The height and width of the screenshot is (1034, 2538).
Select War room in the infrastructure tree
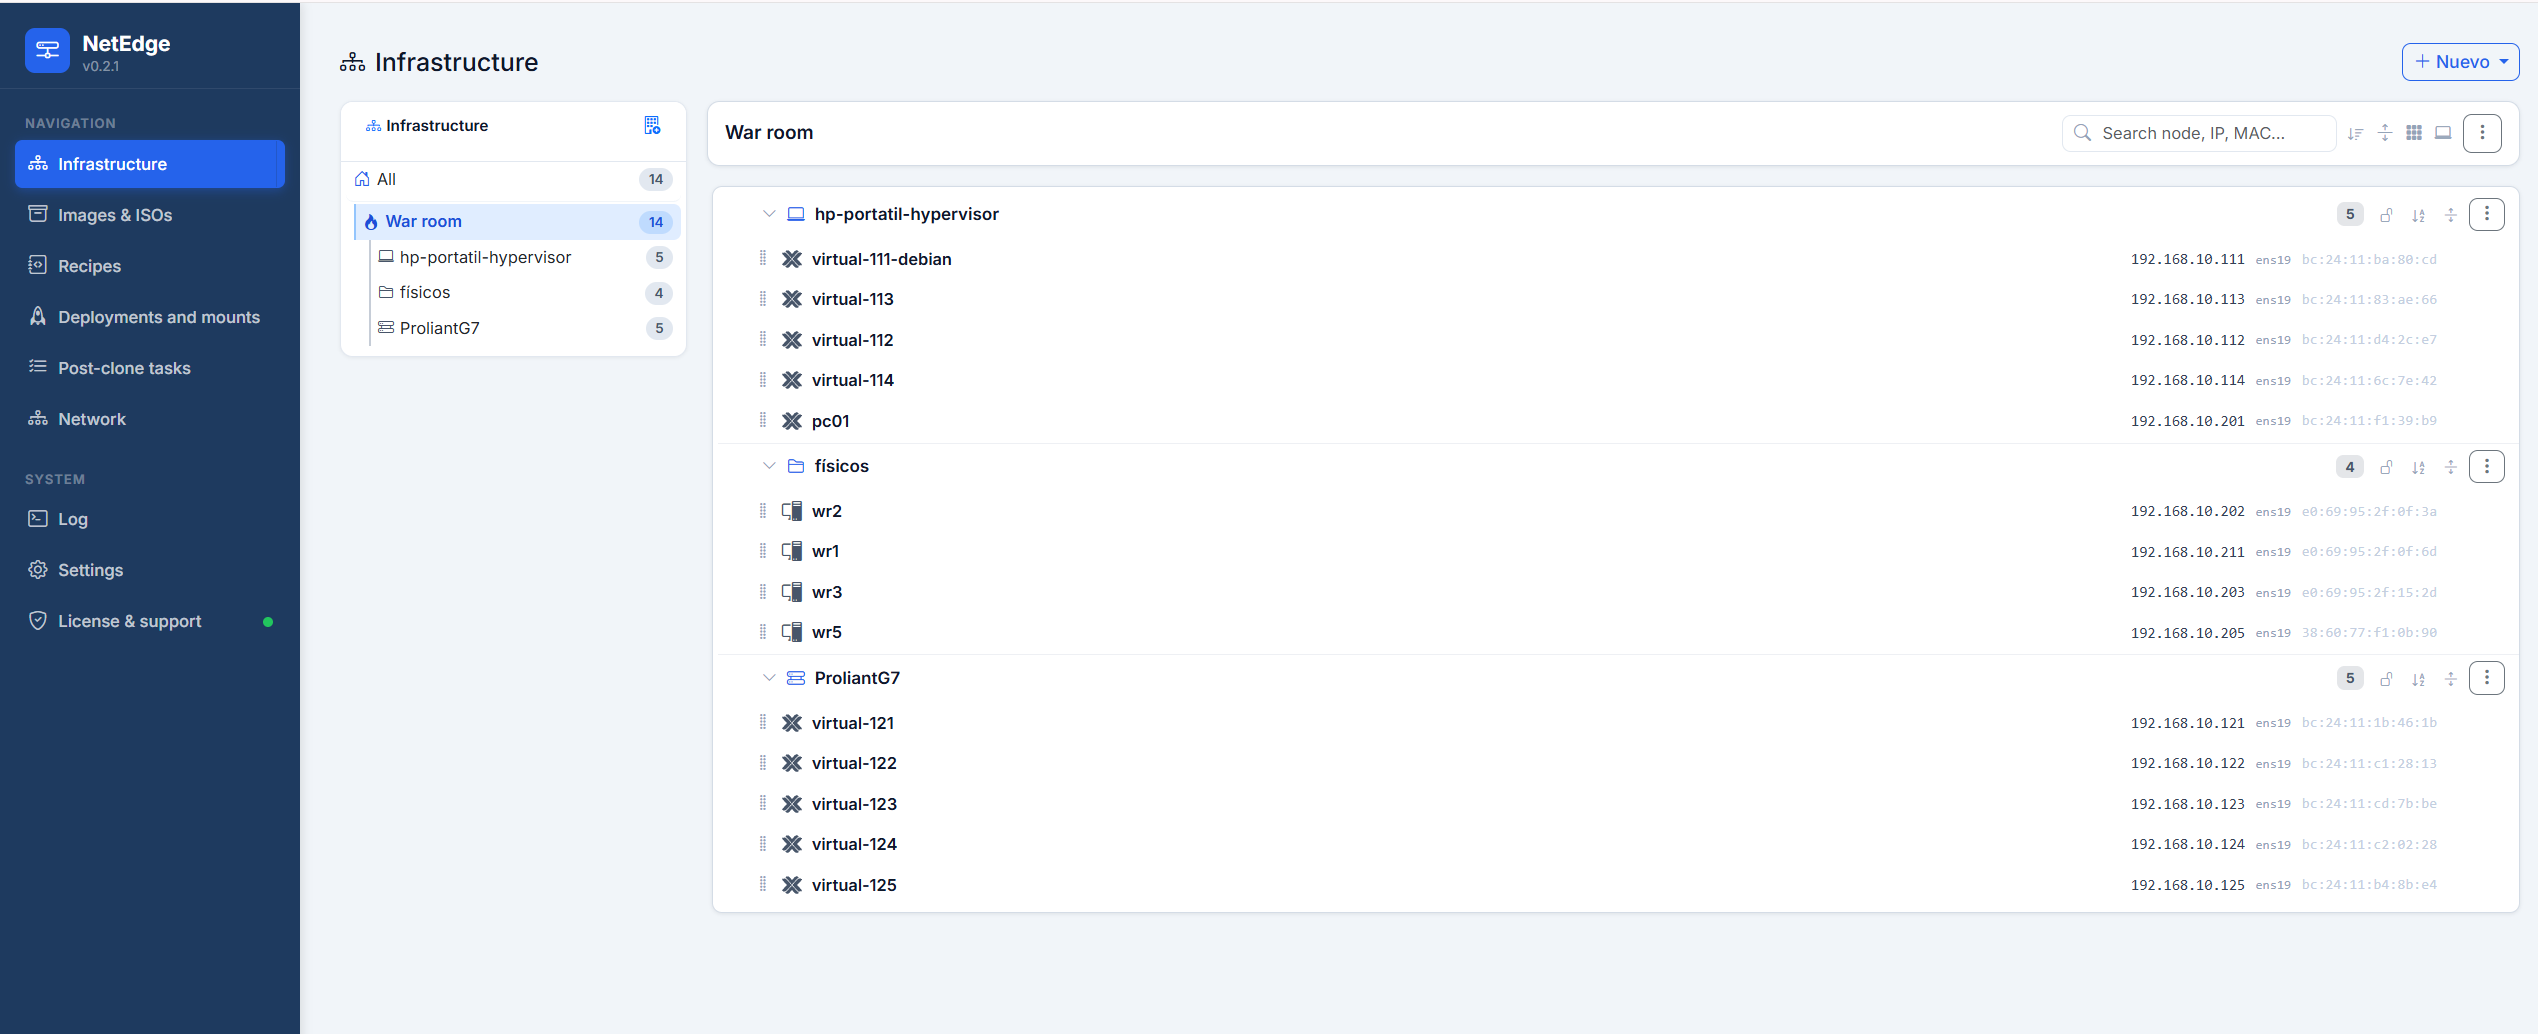click(x=517, y=221)
